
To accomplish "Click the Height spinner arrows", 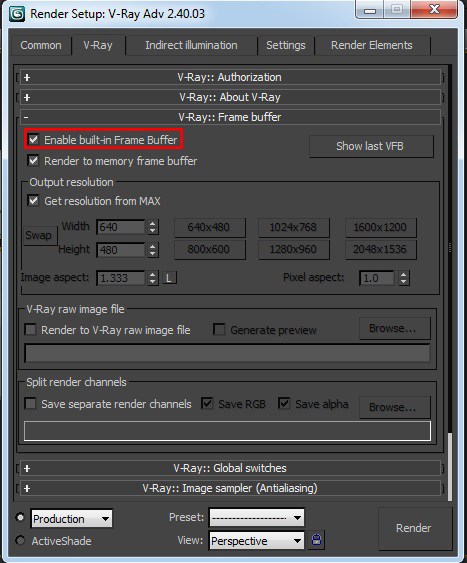I will tap(153, 250).
